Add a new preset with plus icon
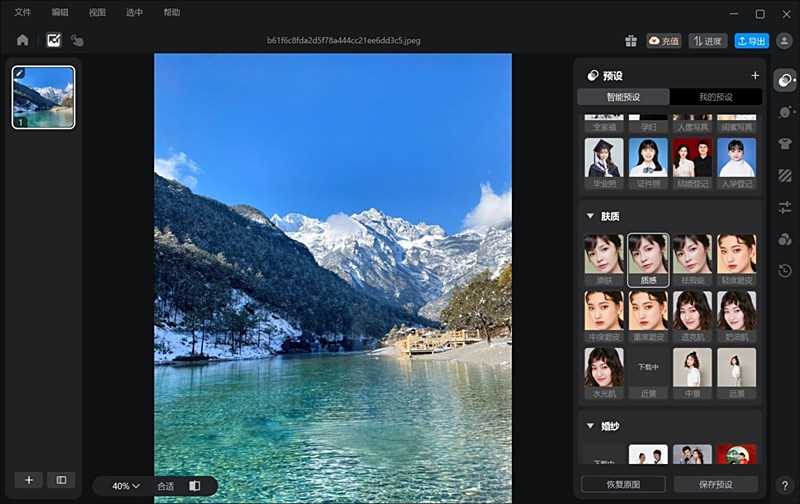 [x=755, y=75]
